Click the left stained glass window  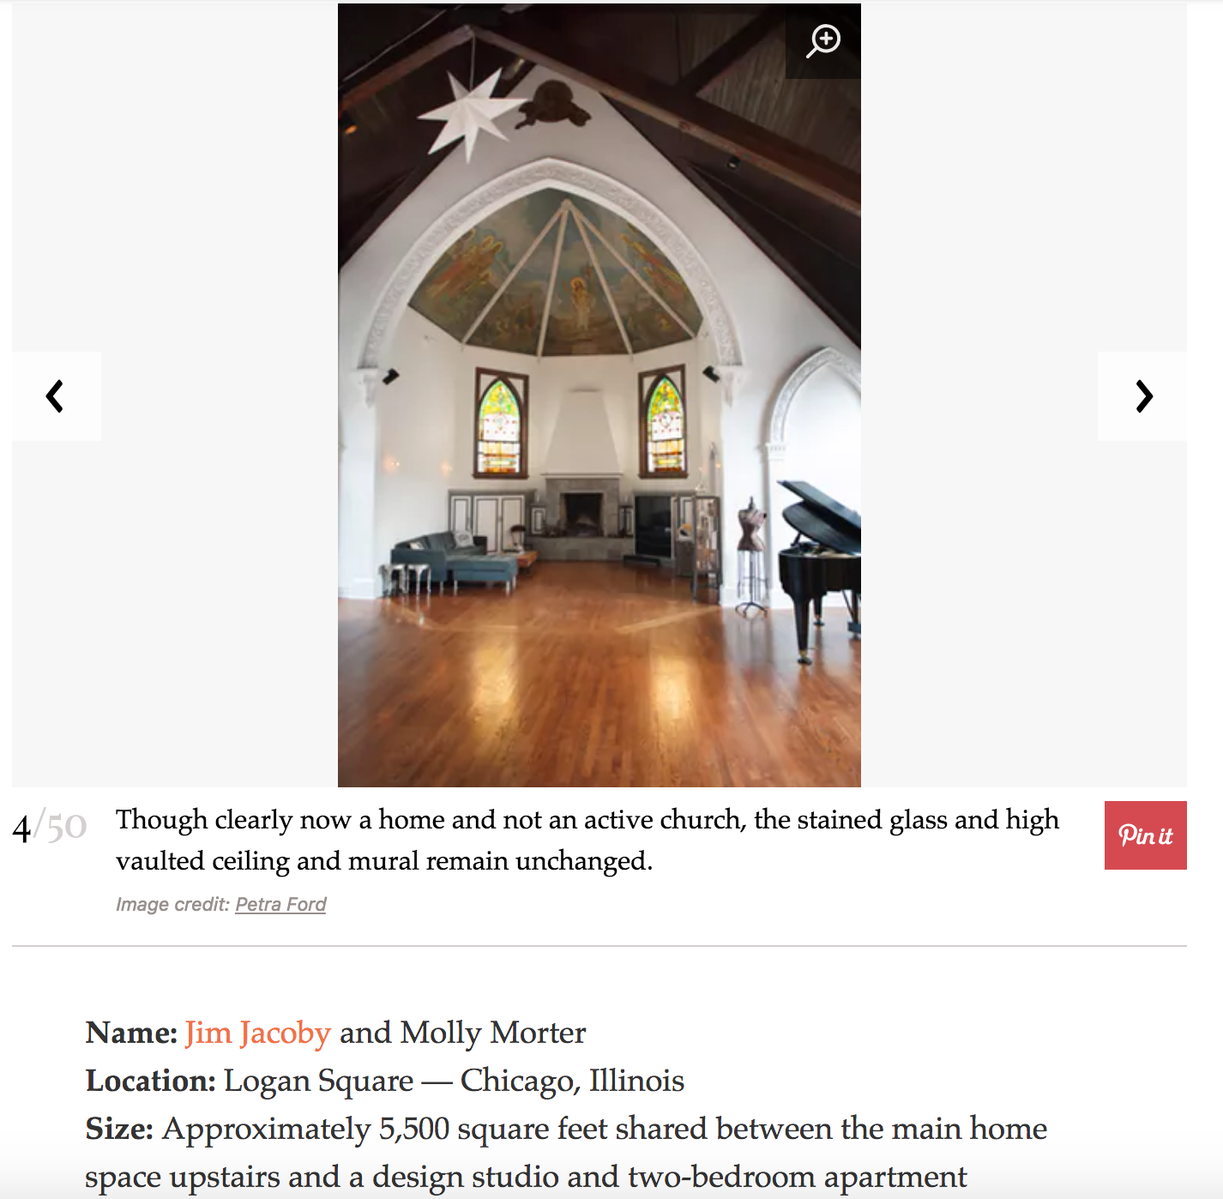500,422
